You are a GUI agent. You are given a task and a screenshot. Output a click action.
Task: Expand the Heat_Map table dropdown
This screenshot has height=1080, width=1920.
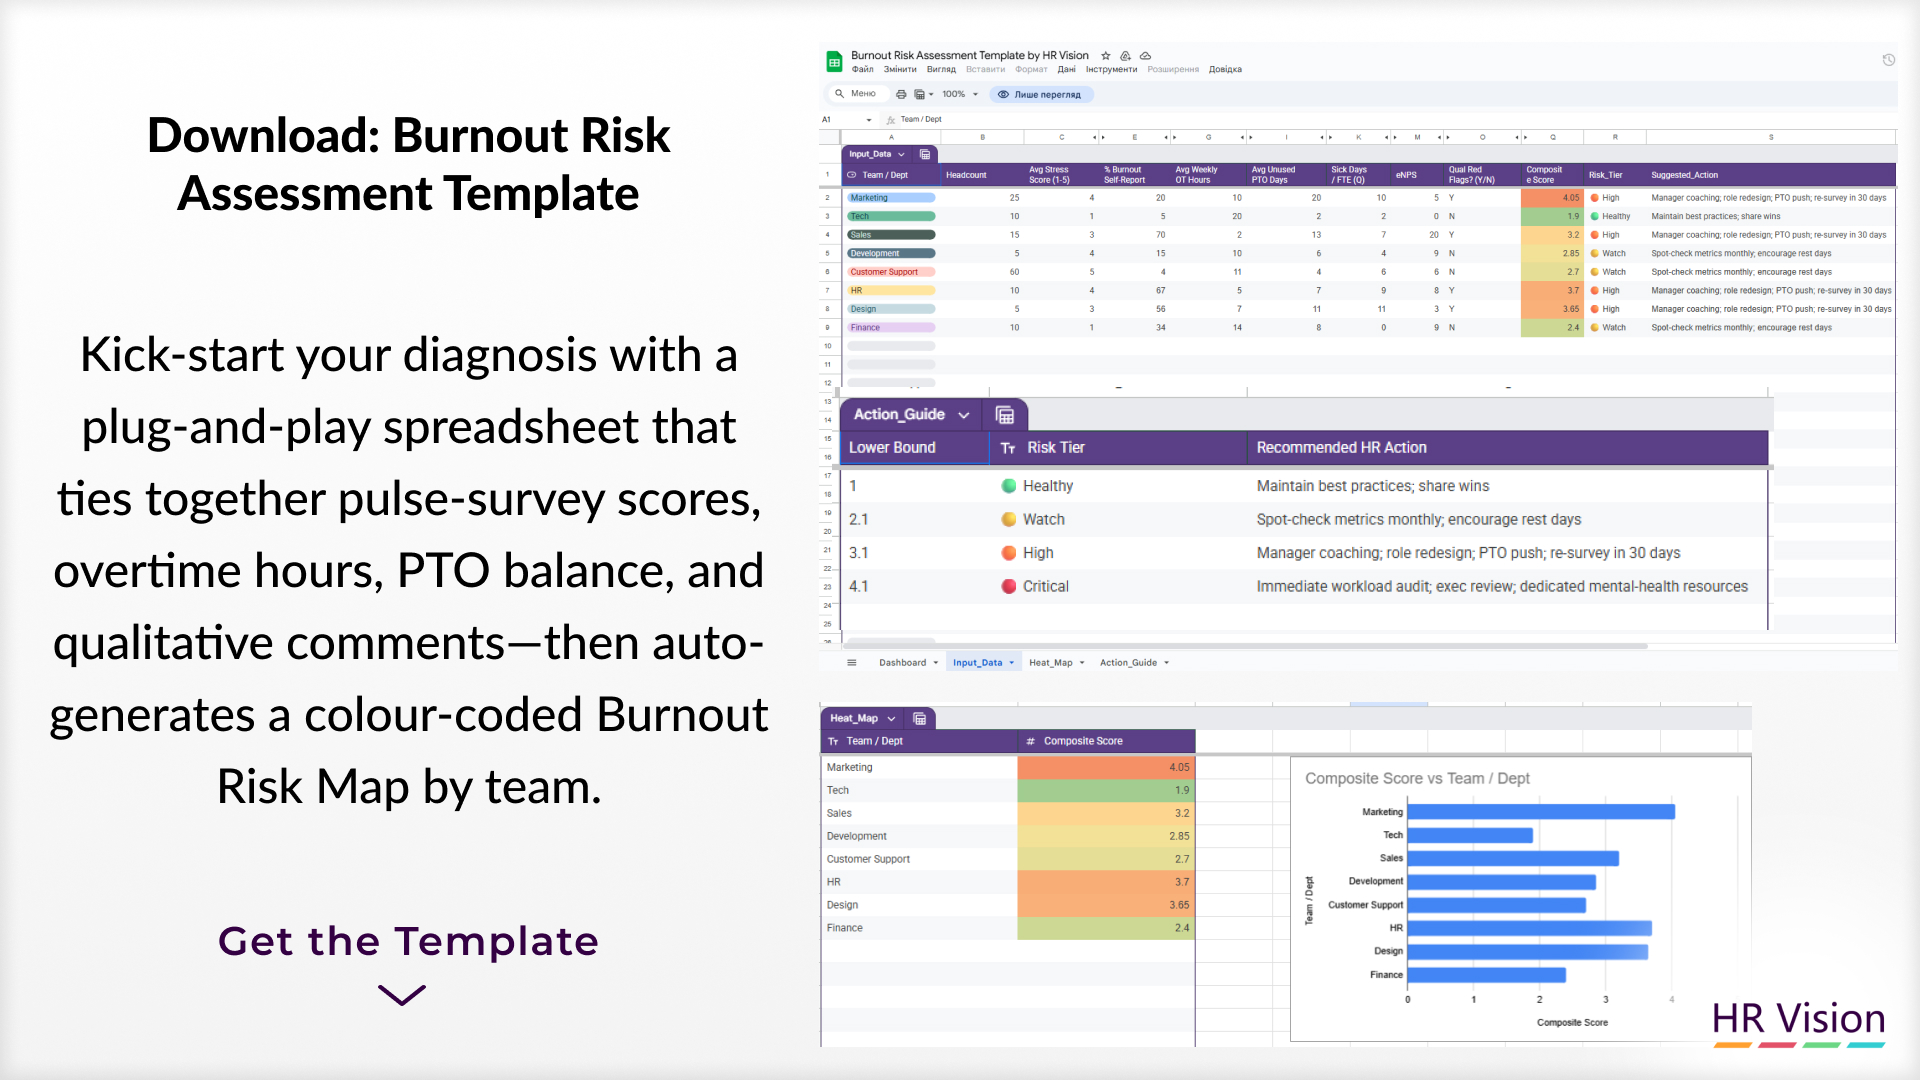click(891, 718)
